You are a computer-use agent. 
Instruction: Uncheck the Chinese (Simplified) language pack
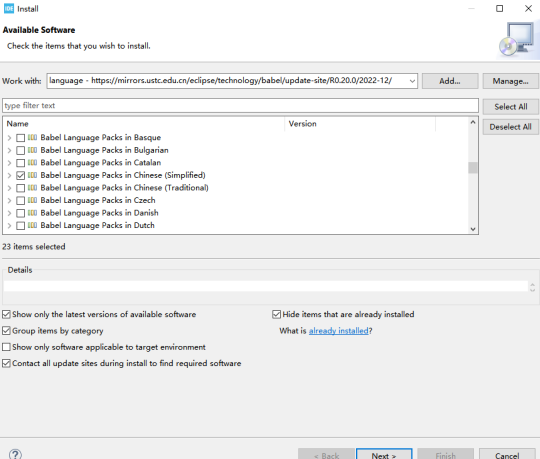[x=21, y=176]
